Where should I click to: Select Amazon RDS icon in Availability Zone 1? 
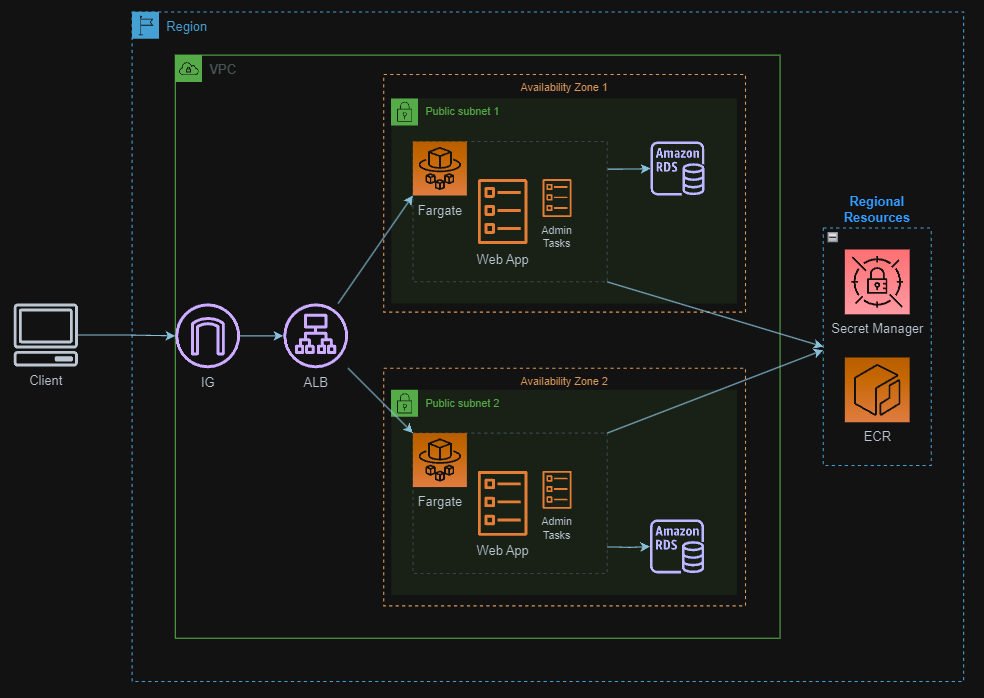pos(677,168)
